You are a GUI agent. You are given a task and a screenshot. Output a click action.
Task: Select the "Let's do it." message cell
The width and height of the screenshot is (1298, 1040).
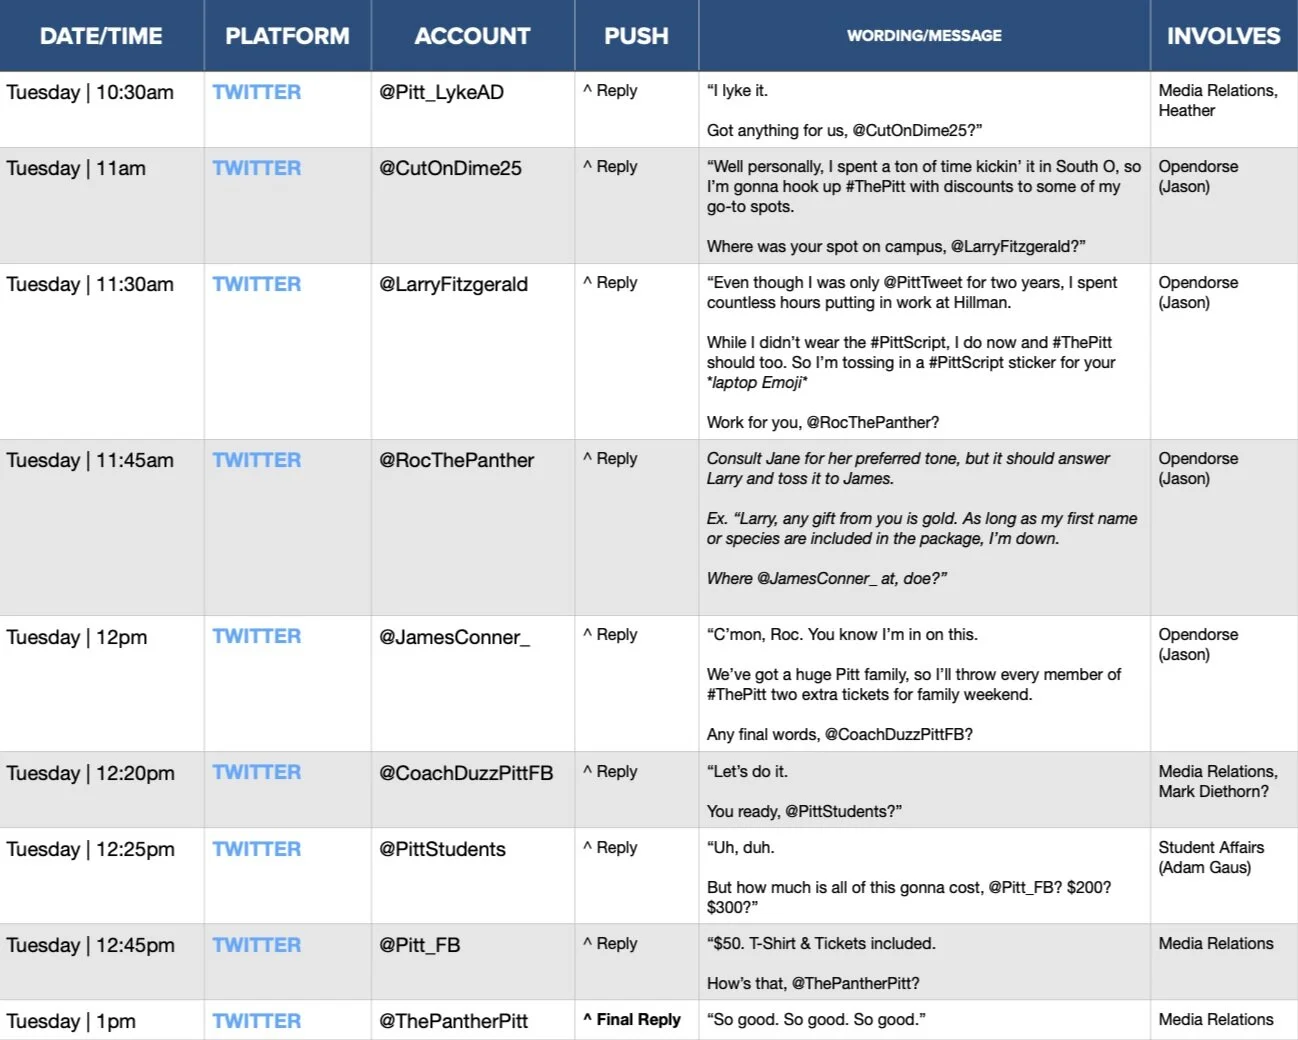[x=924, y=789]
